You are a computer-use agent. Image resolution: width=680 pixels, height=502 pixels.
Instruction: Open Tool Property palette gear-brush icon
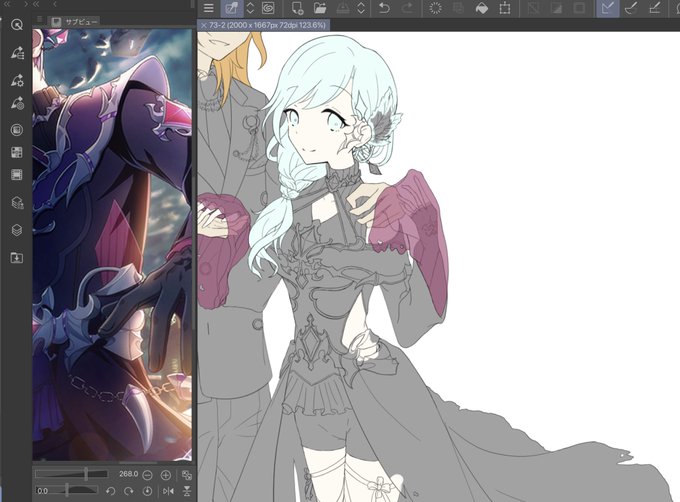click(17, 80)
